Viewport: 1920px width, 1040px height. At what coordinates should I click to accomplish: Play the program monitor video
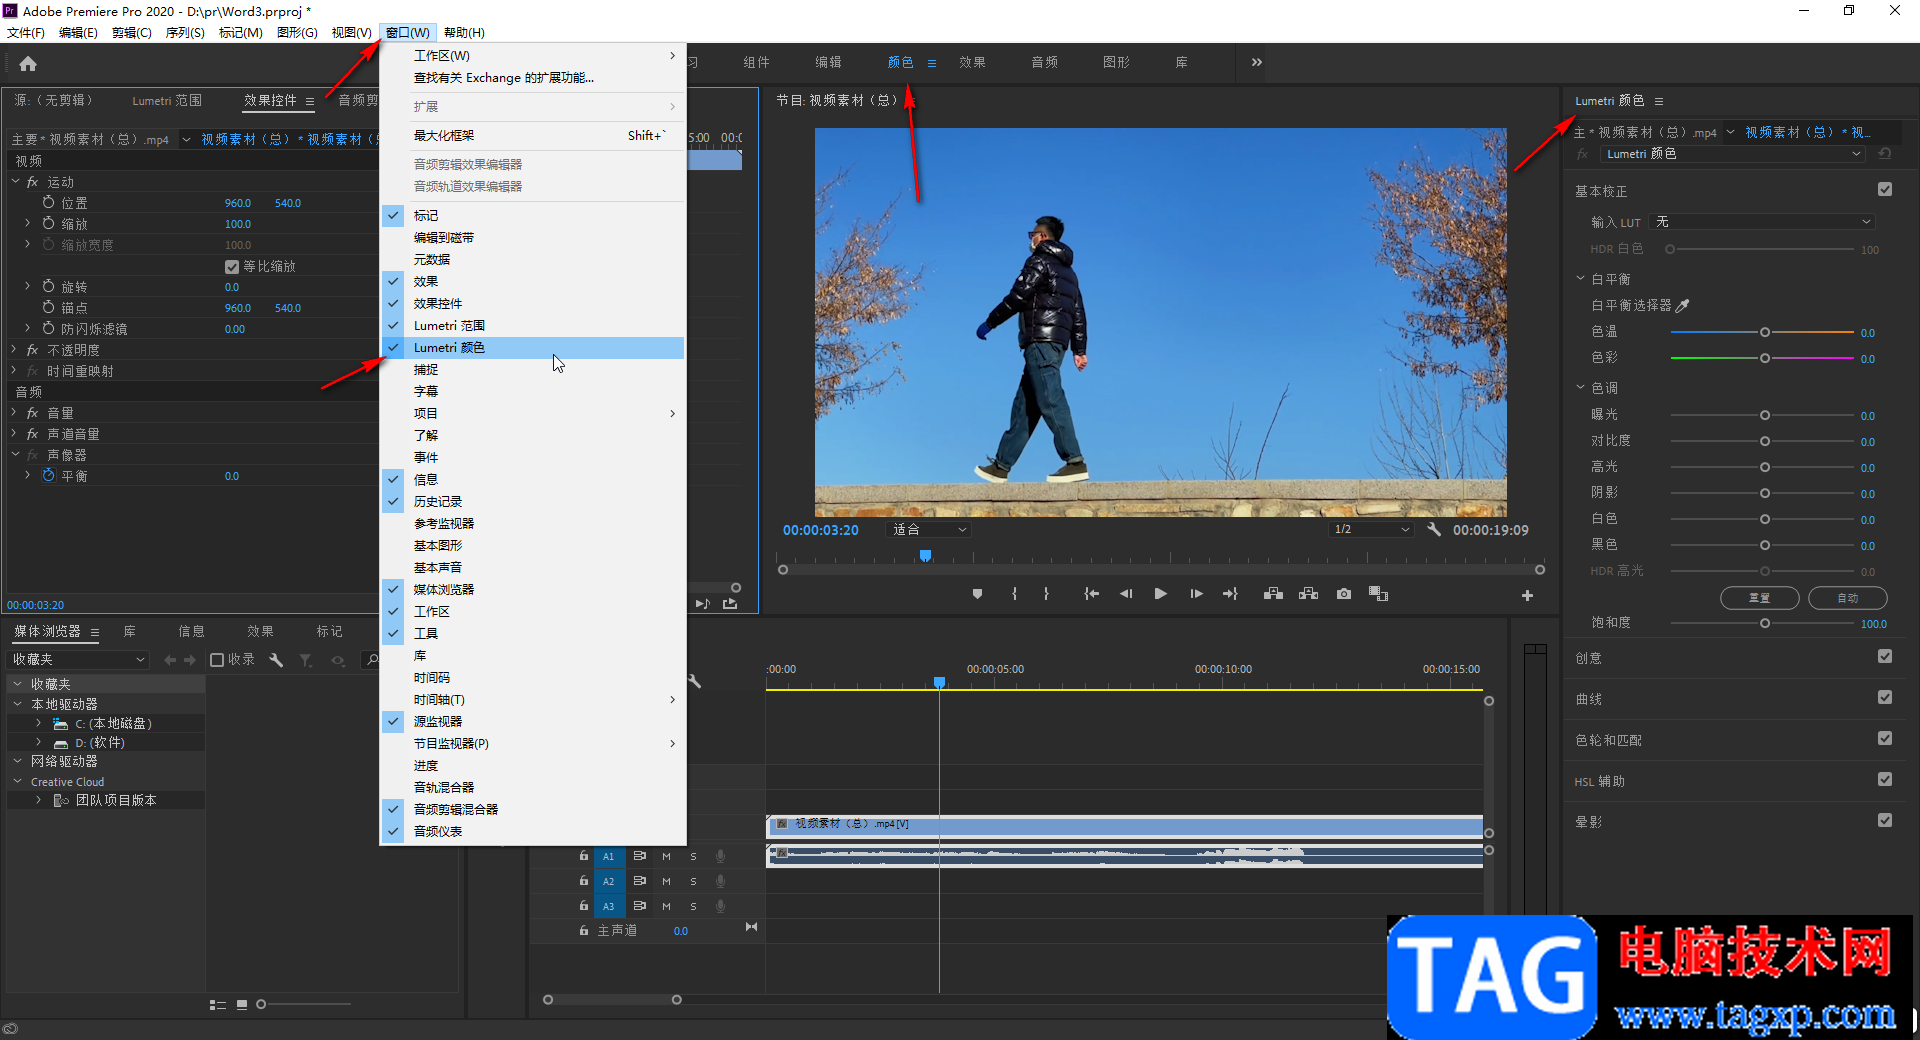pyautogui.click(x=1160, y=594)
